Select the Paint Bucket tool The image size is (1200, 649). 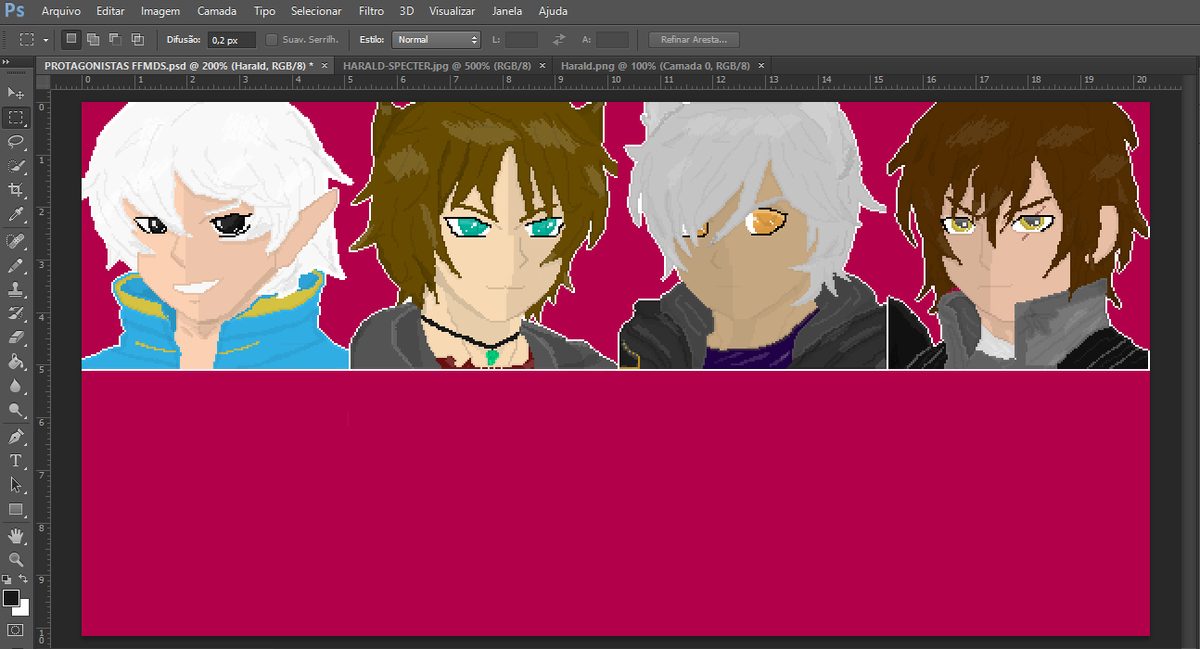point(15,362)
